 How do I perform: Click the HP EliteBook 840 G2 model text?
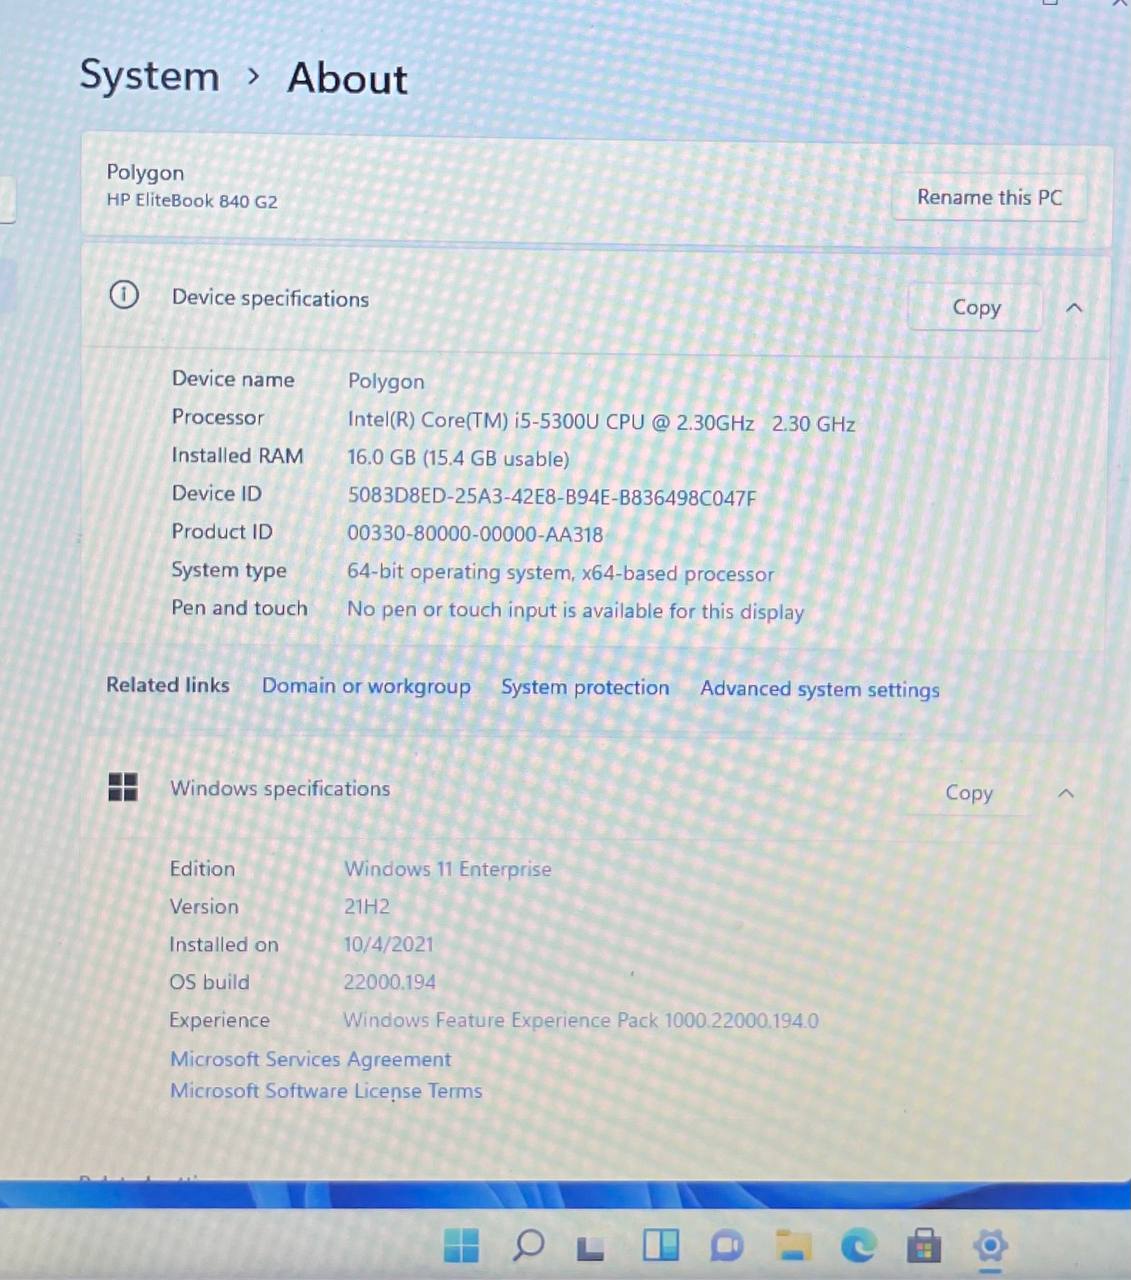tap(192, 200)
